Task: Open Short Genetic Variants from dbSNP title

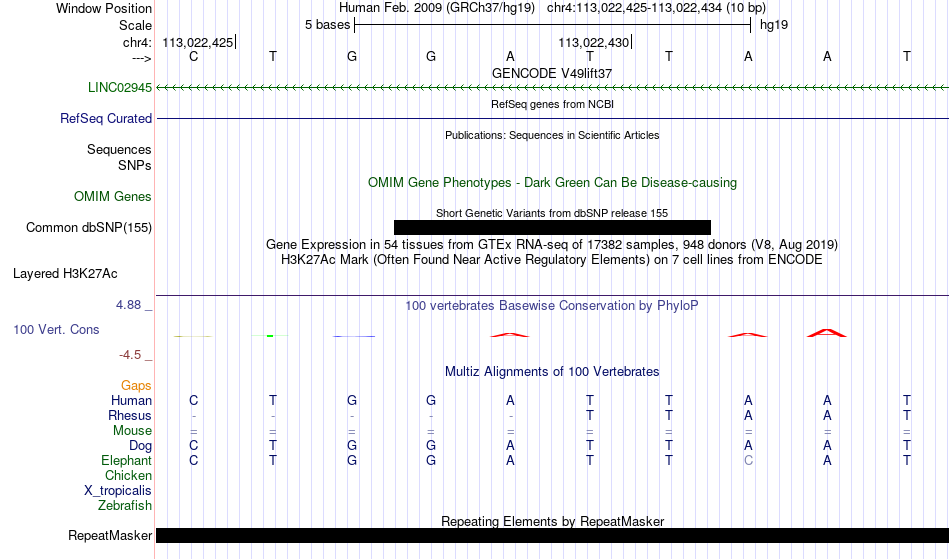Action: pyautogui.click(x=552, y=213)
